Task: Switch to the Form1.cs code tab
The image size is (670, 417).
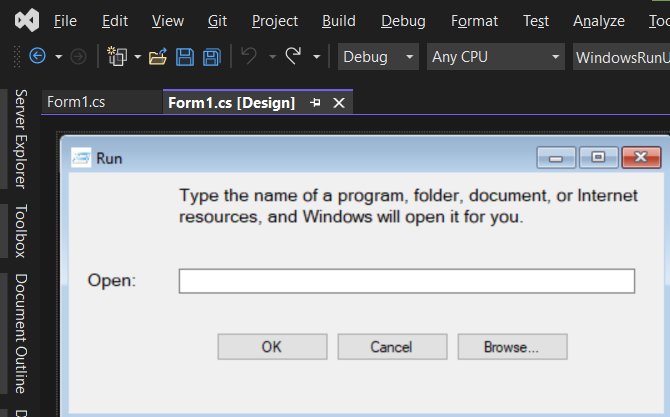Action: coord(102,102)
